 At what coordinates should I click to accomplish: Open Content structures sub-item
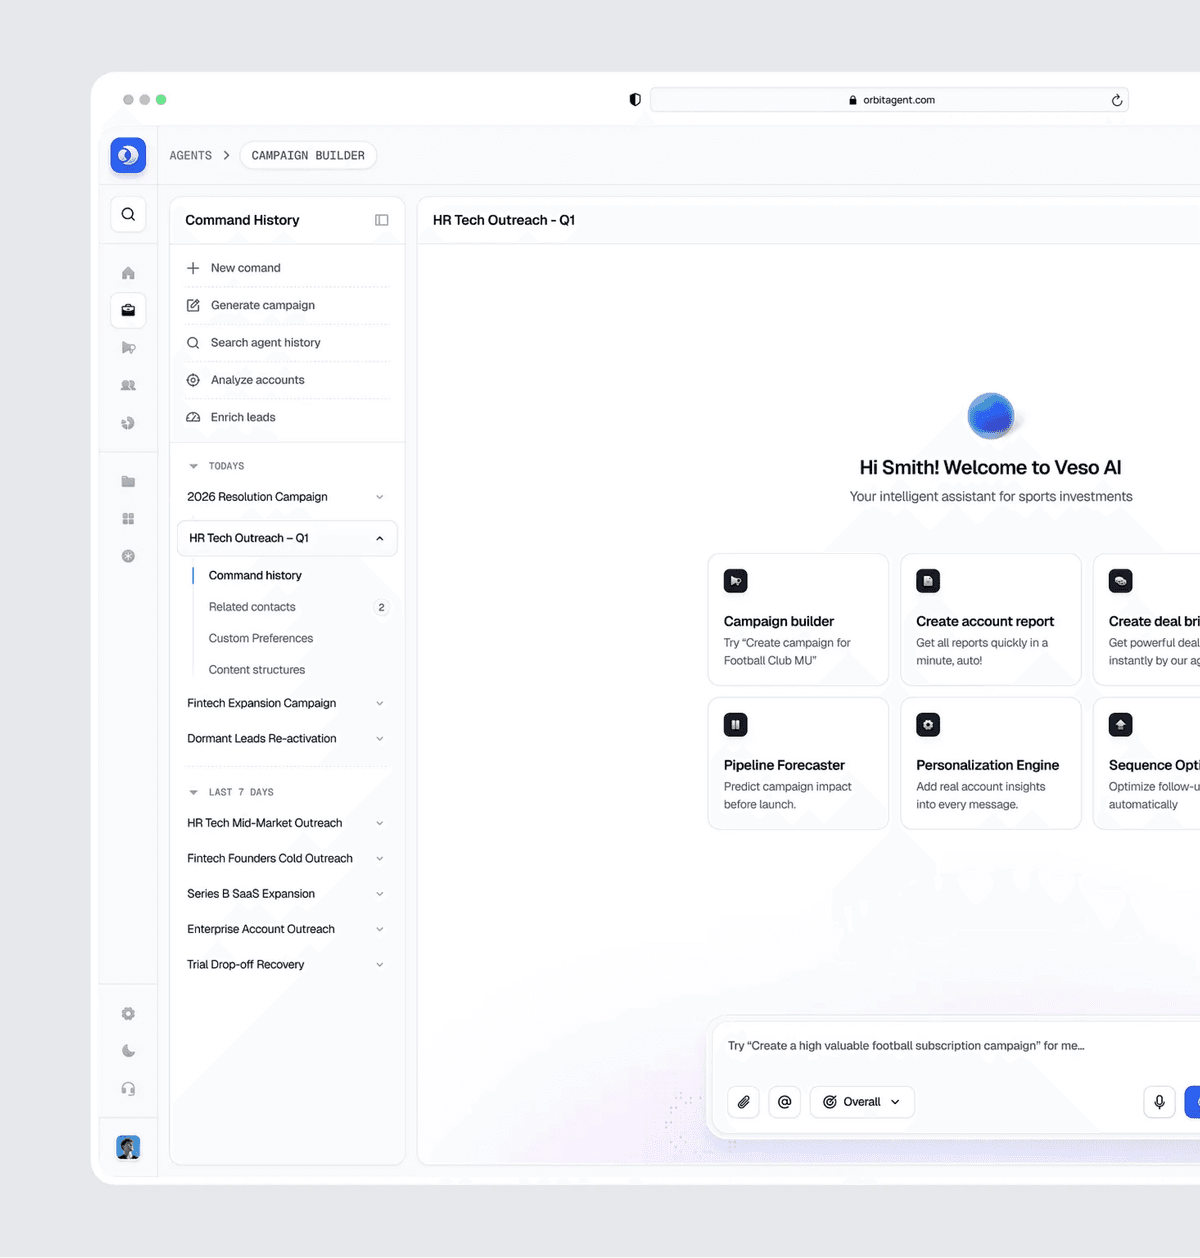point(257,670)
